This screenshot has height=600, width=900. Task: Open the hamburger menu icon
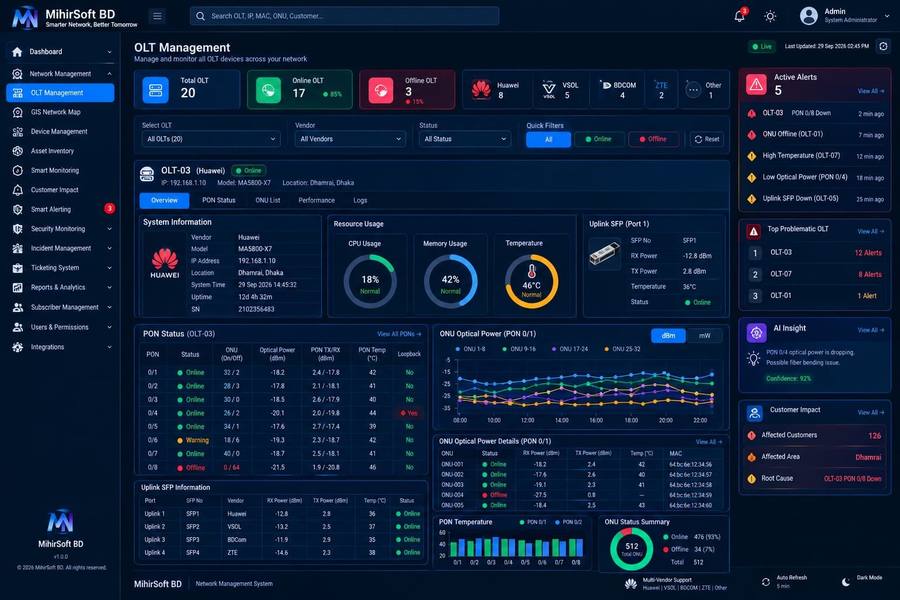157,16
